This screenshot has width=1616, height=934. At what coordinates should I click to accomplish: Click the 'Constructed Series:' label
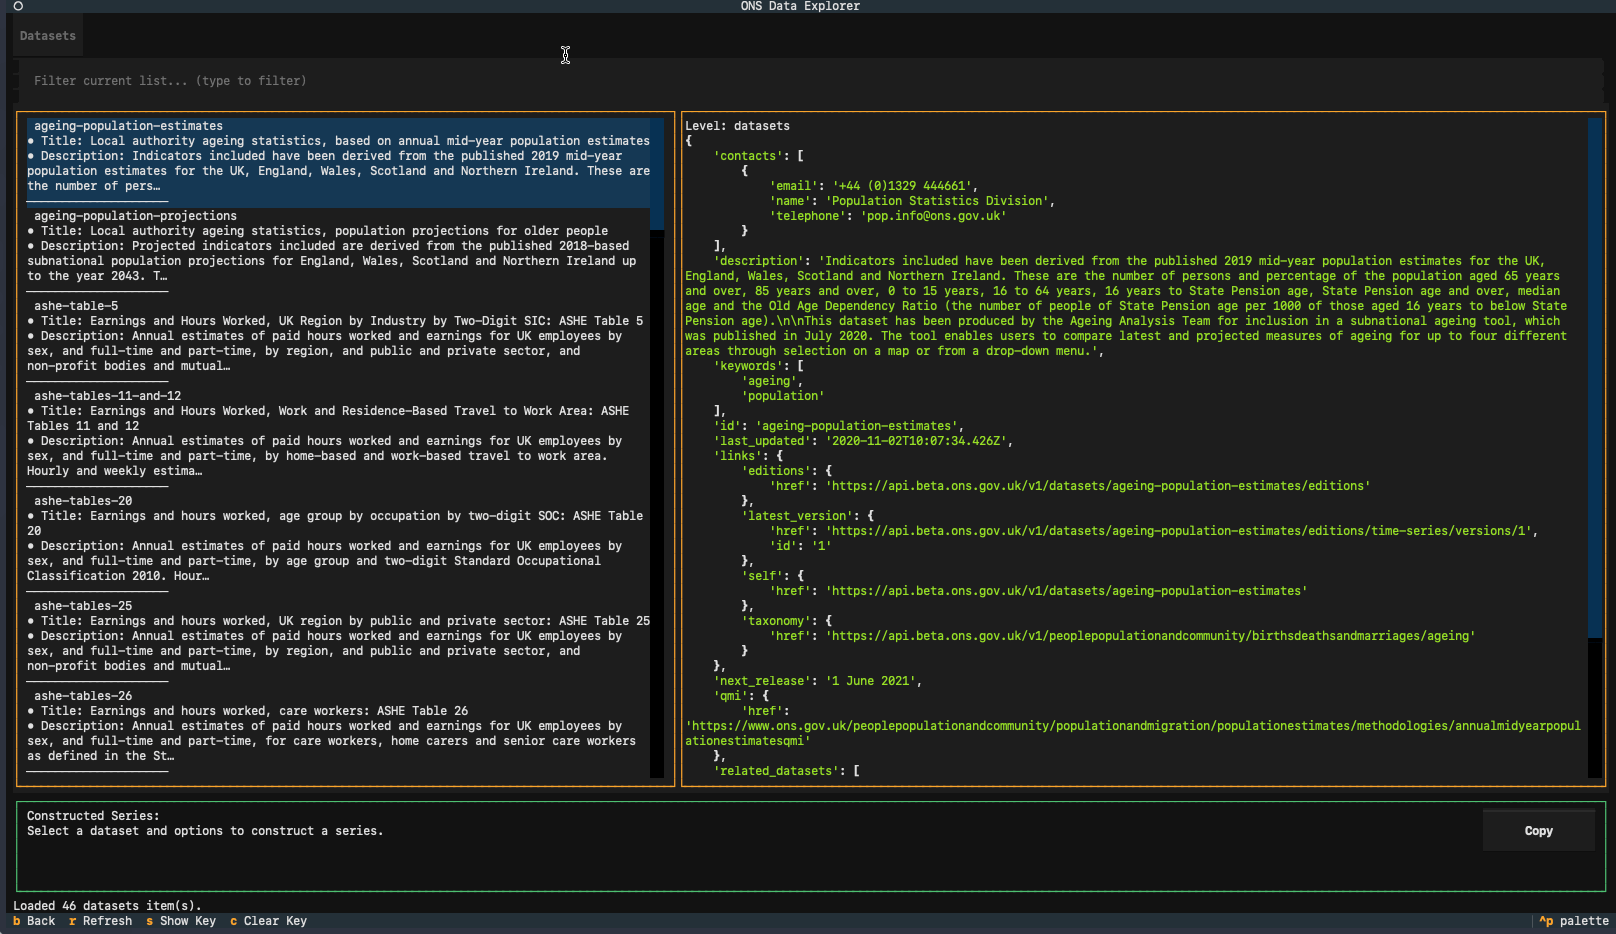pyautogui.click(x=93, y=816)
